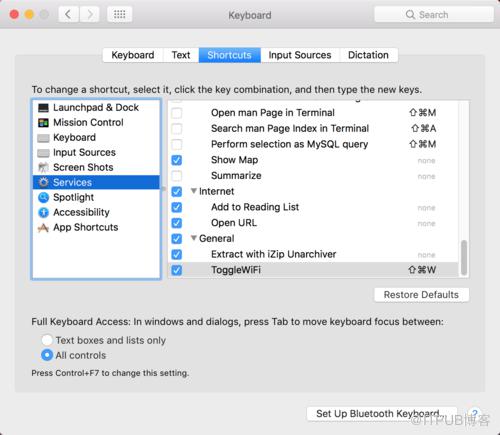Click the Launchpad & Dock icon
The image size is (500, 435).
[x=43, y=108]
